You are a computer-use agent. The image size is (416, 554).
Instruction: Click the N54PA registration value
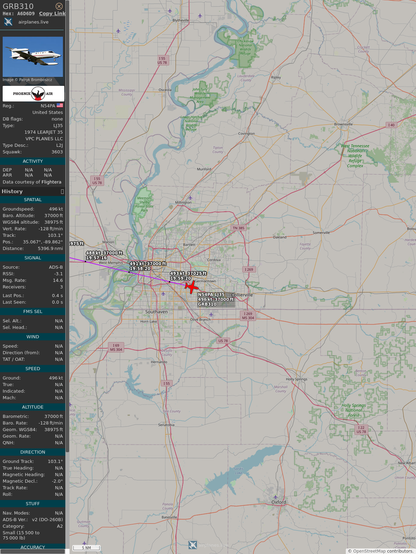point(48,106)
